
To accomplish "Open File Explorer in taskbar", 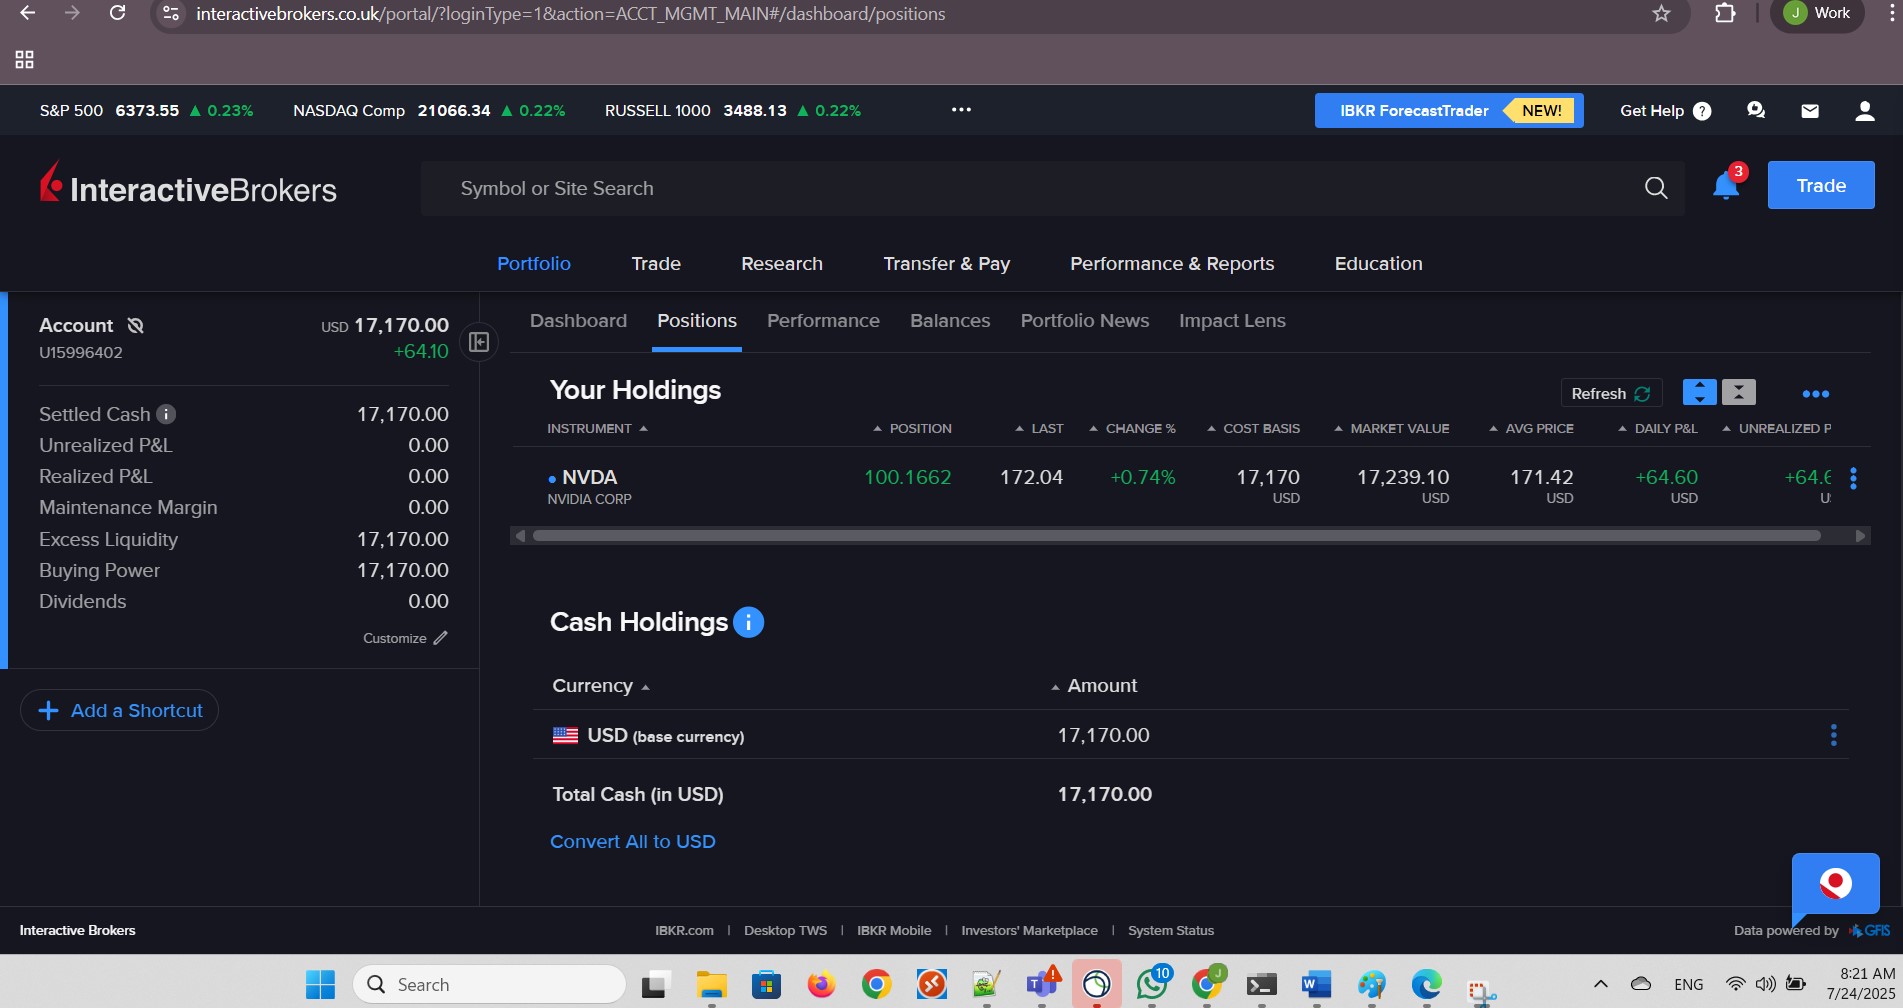I will click(711, 985).
